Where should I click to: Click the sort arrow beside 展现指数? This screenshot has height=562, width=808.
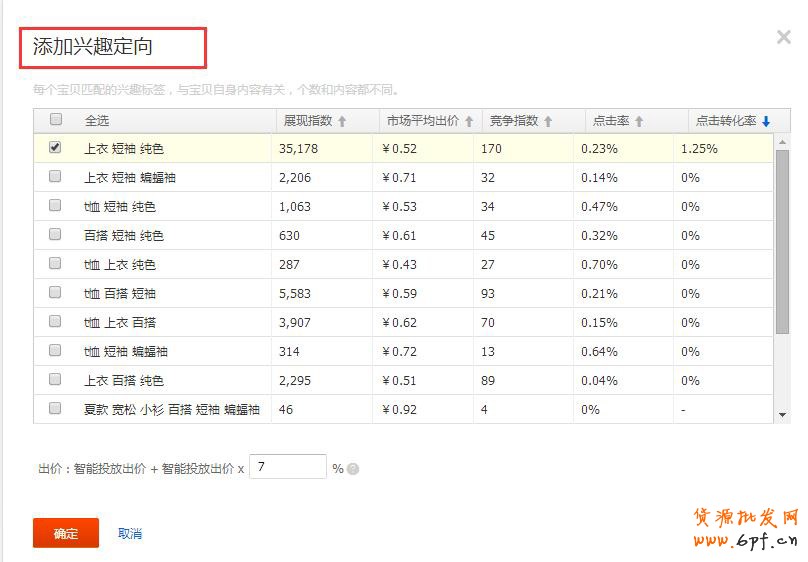pos(342,121)
